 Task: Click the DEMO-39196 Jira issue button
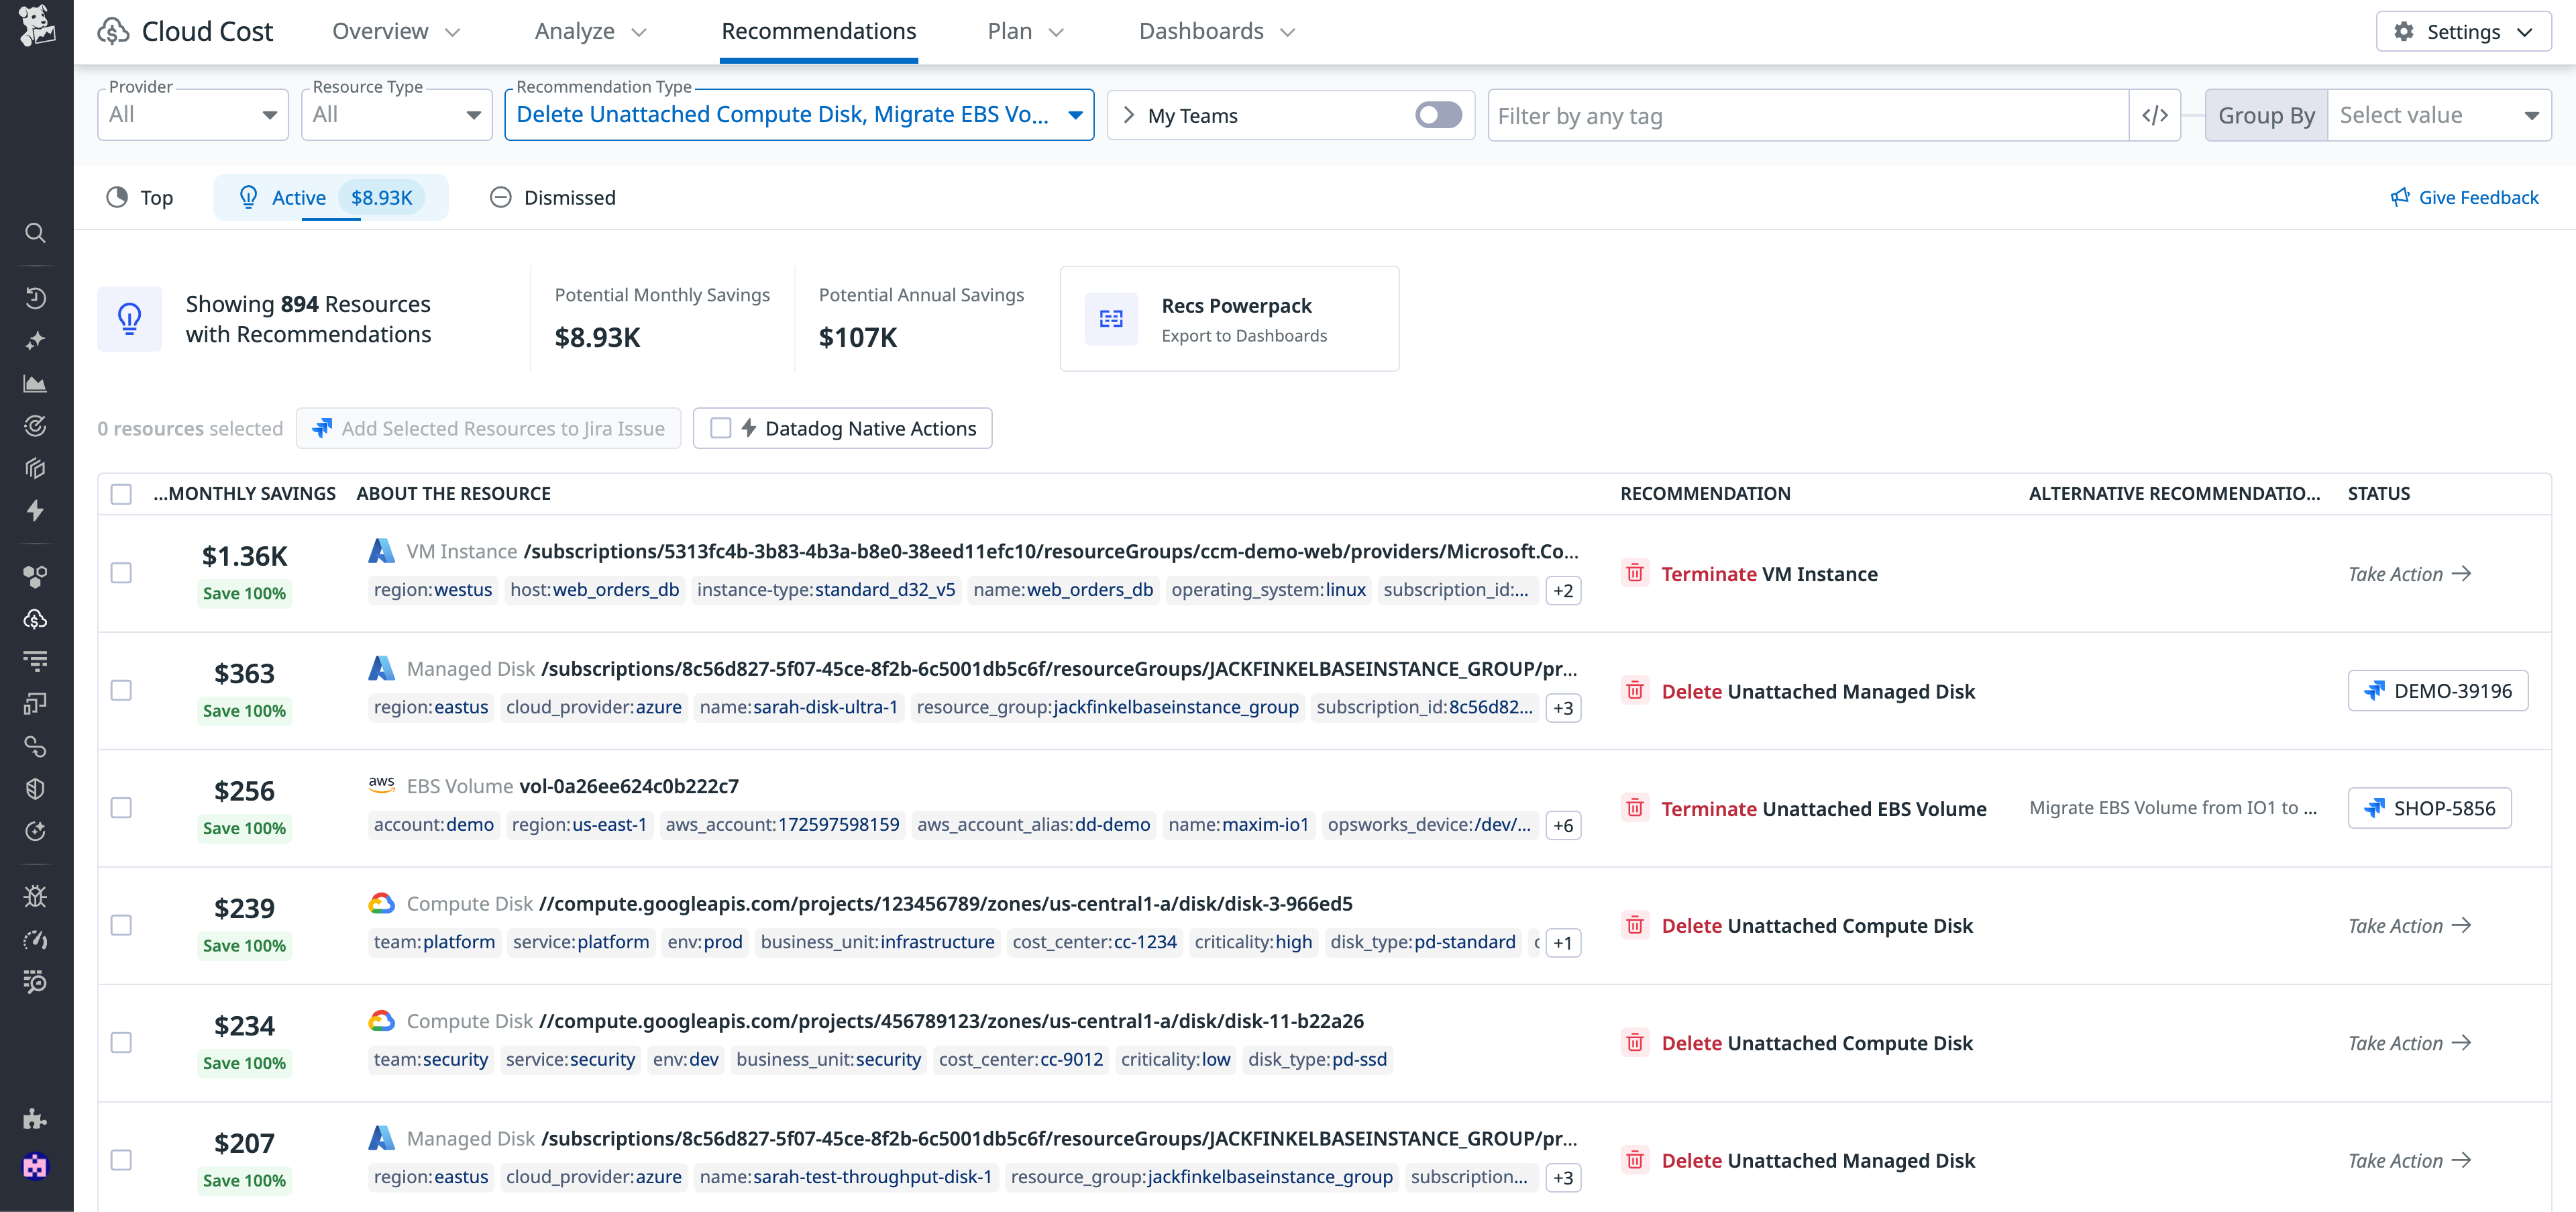coord(2437,690)
